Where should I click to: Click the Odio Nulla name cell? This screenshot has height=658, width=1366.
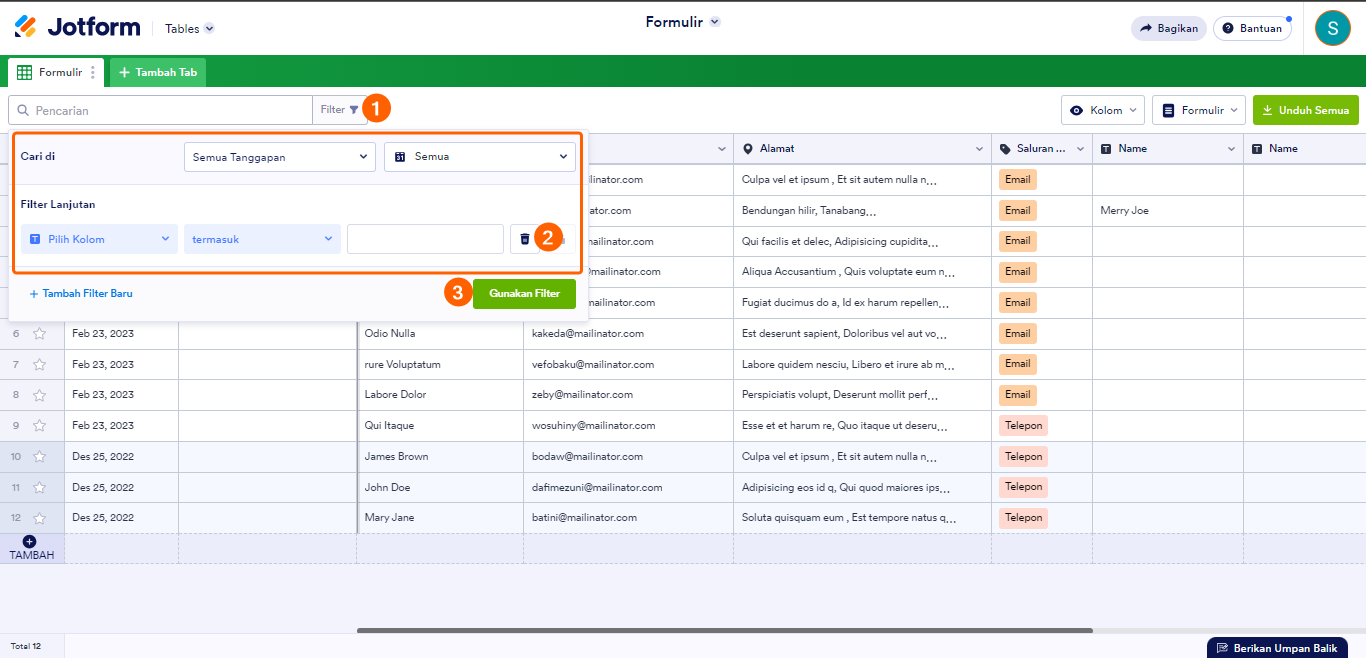coord(440,333)
